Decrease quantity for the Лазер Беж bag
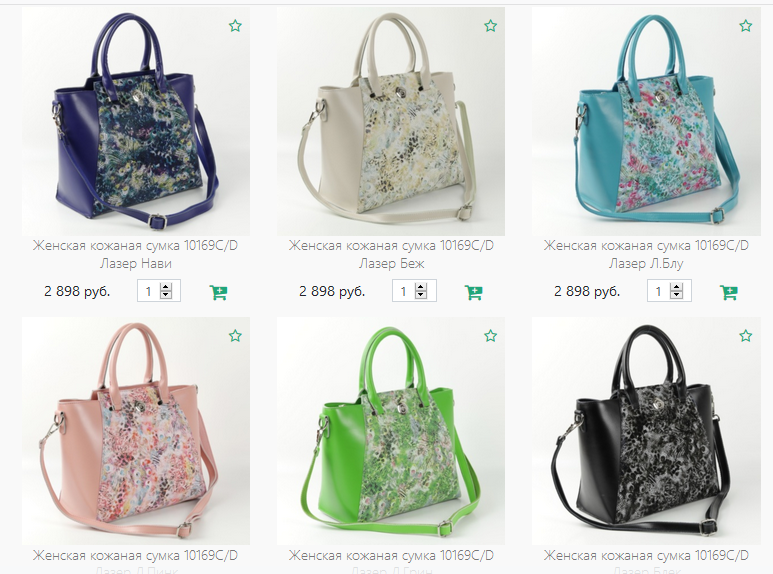Viewport: 773px width, 574px height. click(421, 295)
